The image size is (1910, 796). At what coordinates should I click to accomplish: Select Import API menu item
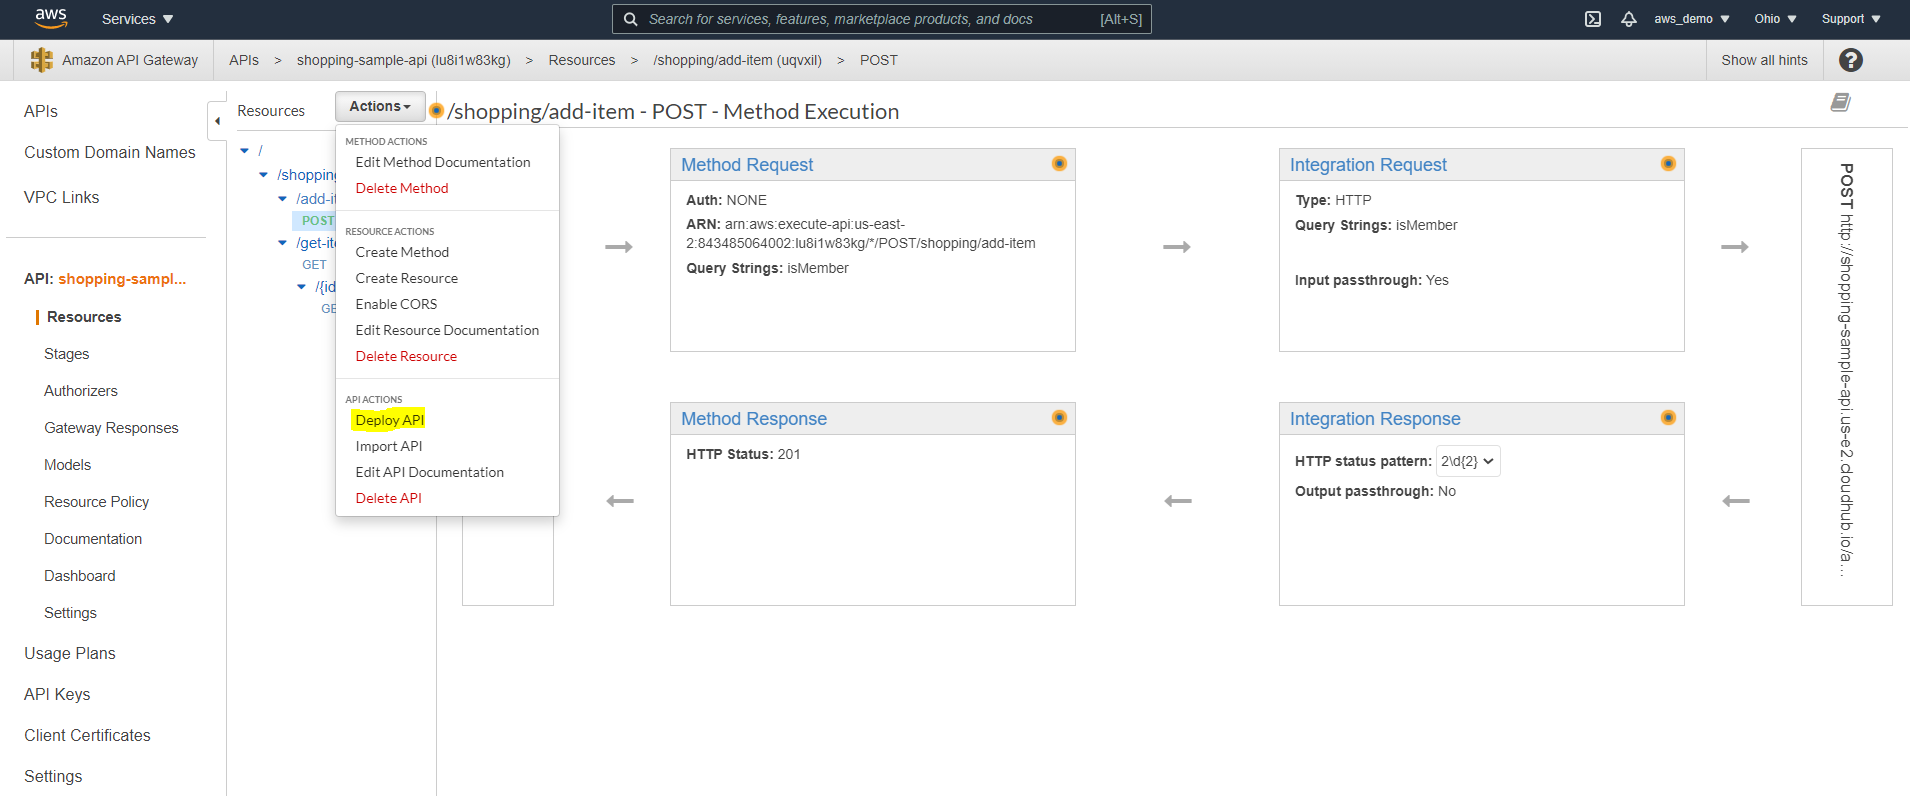pyautogui.click(x=389, y=446)
